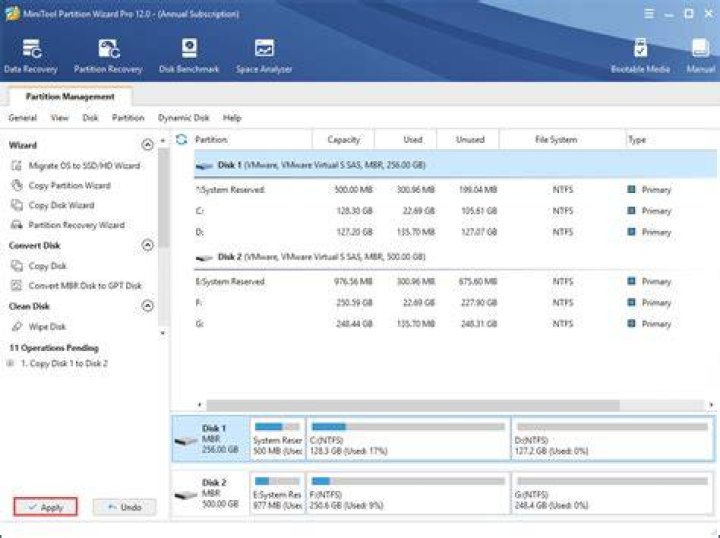Collapse the Convert Disk section

point(147,245)
